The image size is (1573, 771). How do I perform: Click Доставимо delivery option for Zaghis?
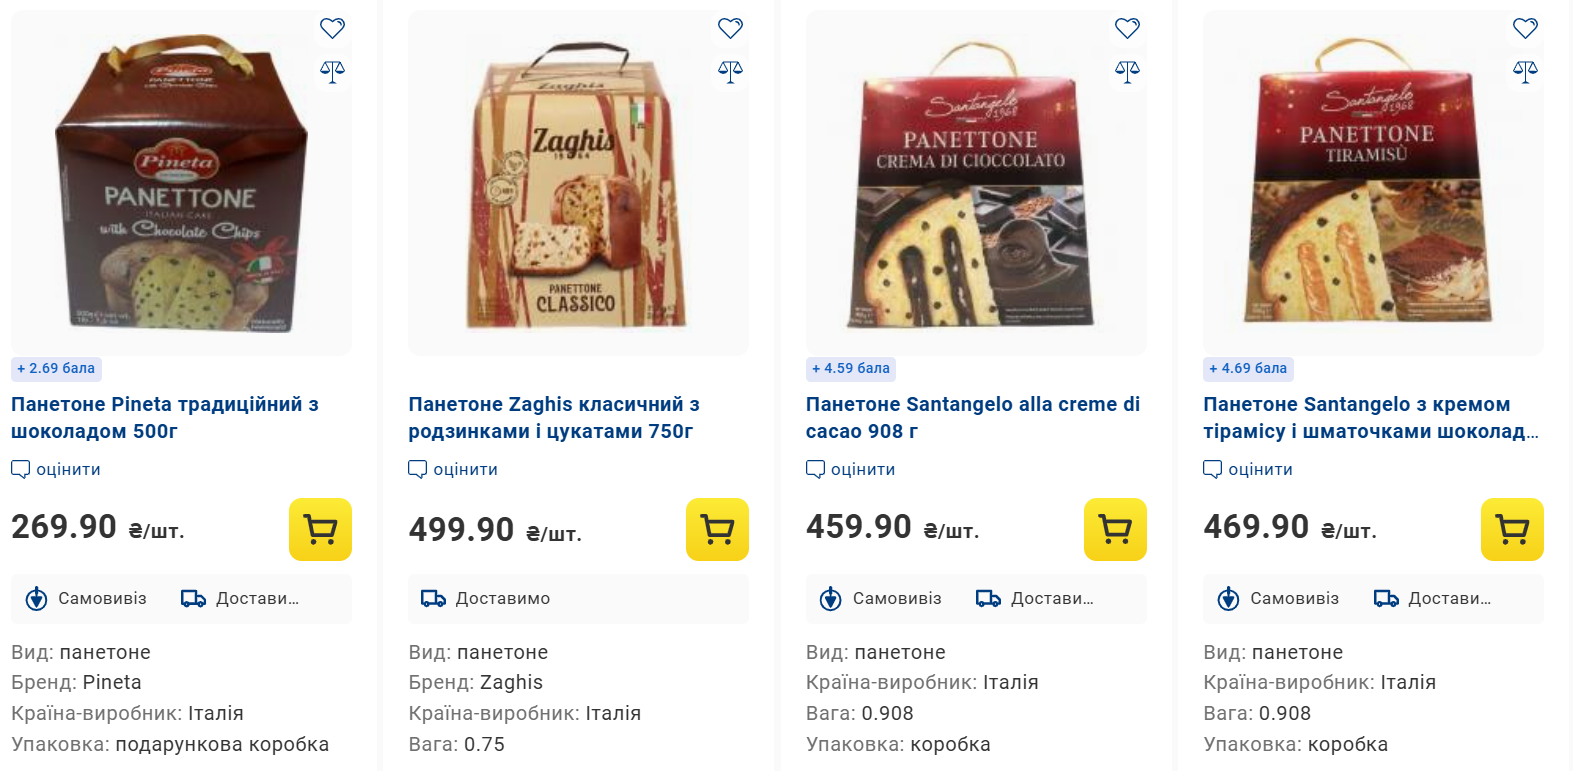486,598
